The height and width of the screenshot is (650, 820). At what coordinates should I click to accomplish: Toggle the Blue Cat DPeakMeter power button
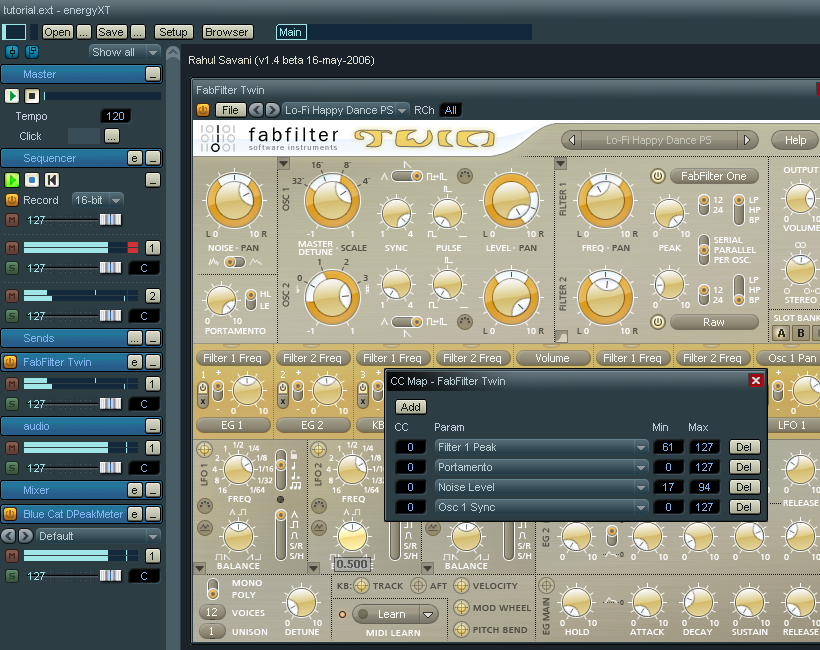click(x=10, y=514)
